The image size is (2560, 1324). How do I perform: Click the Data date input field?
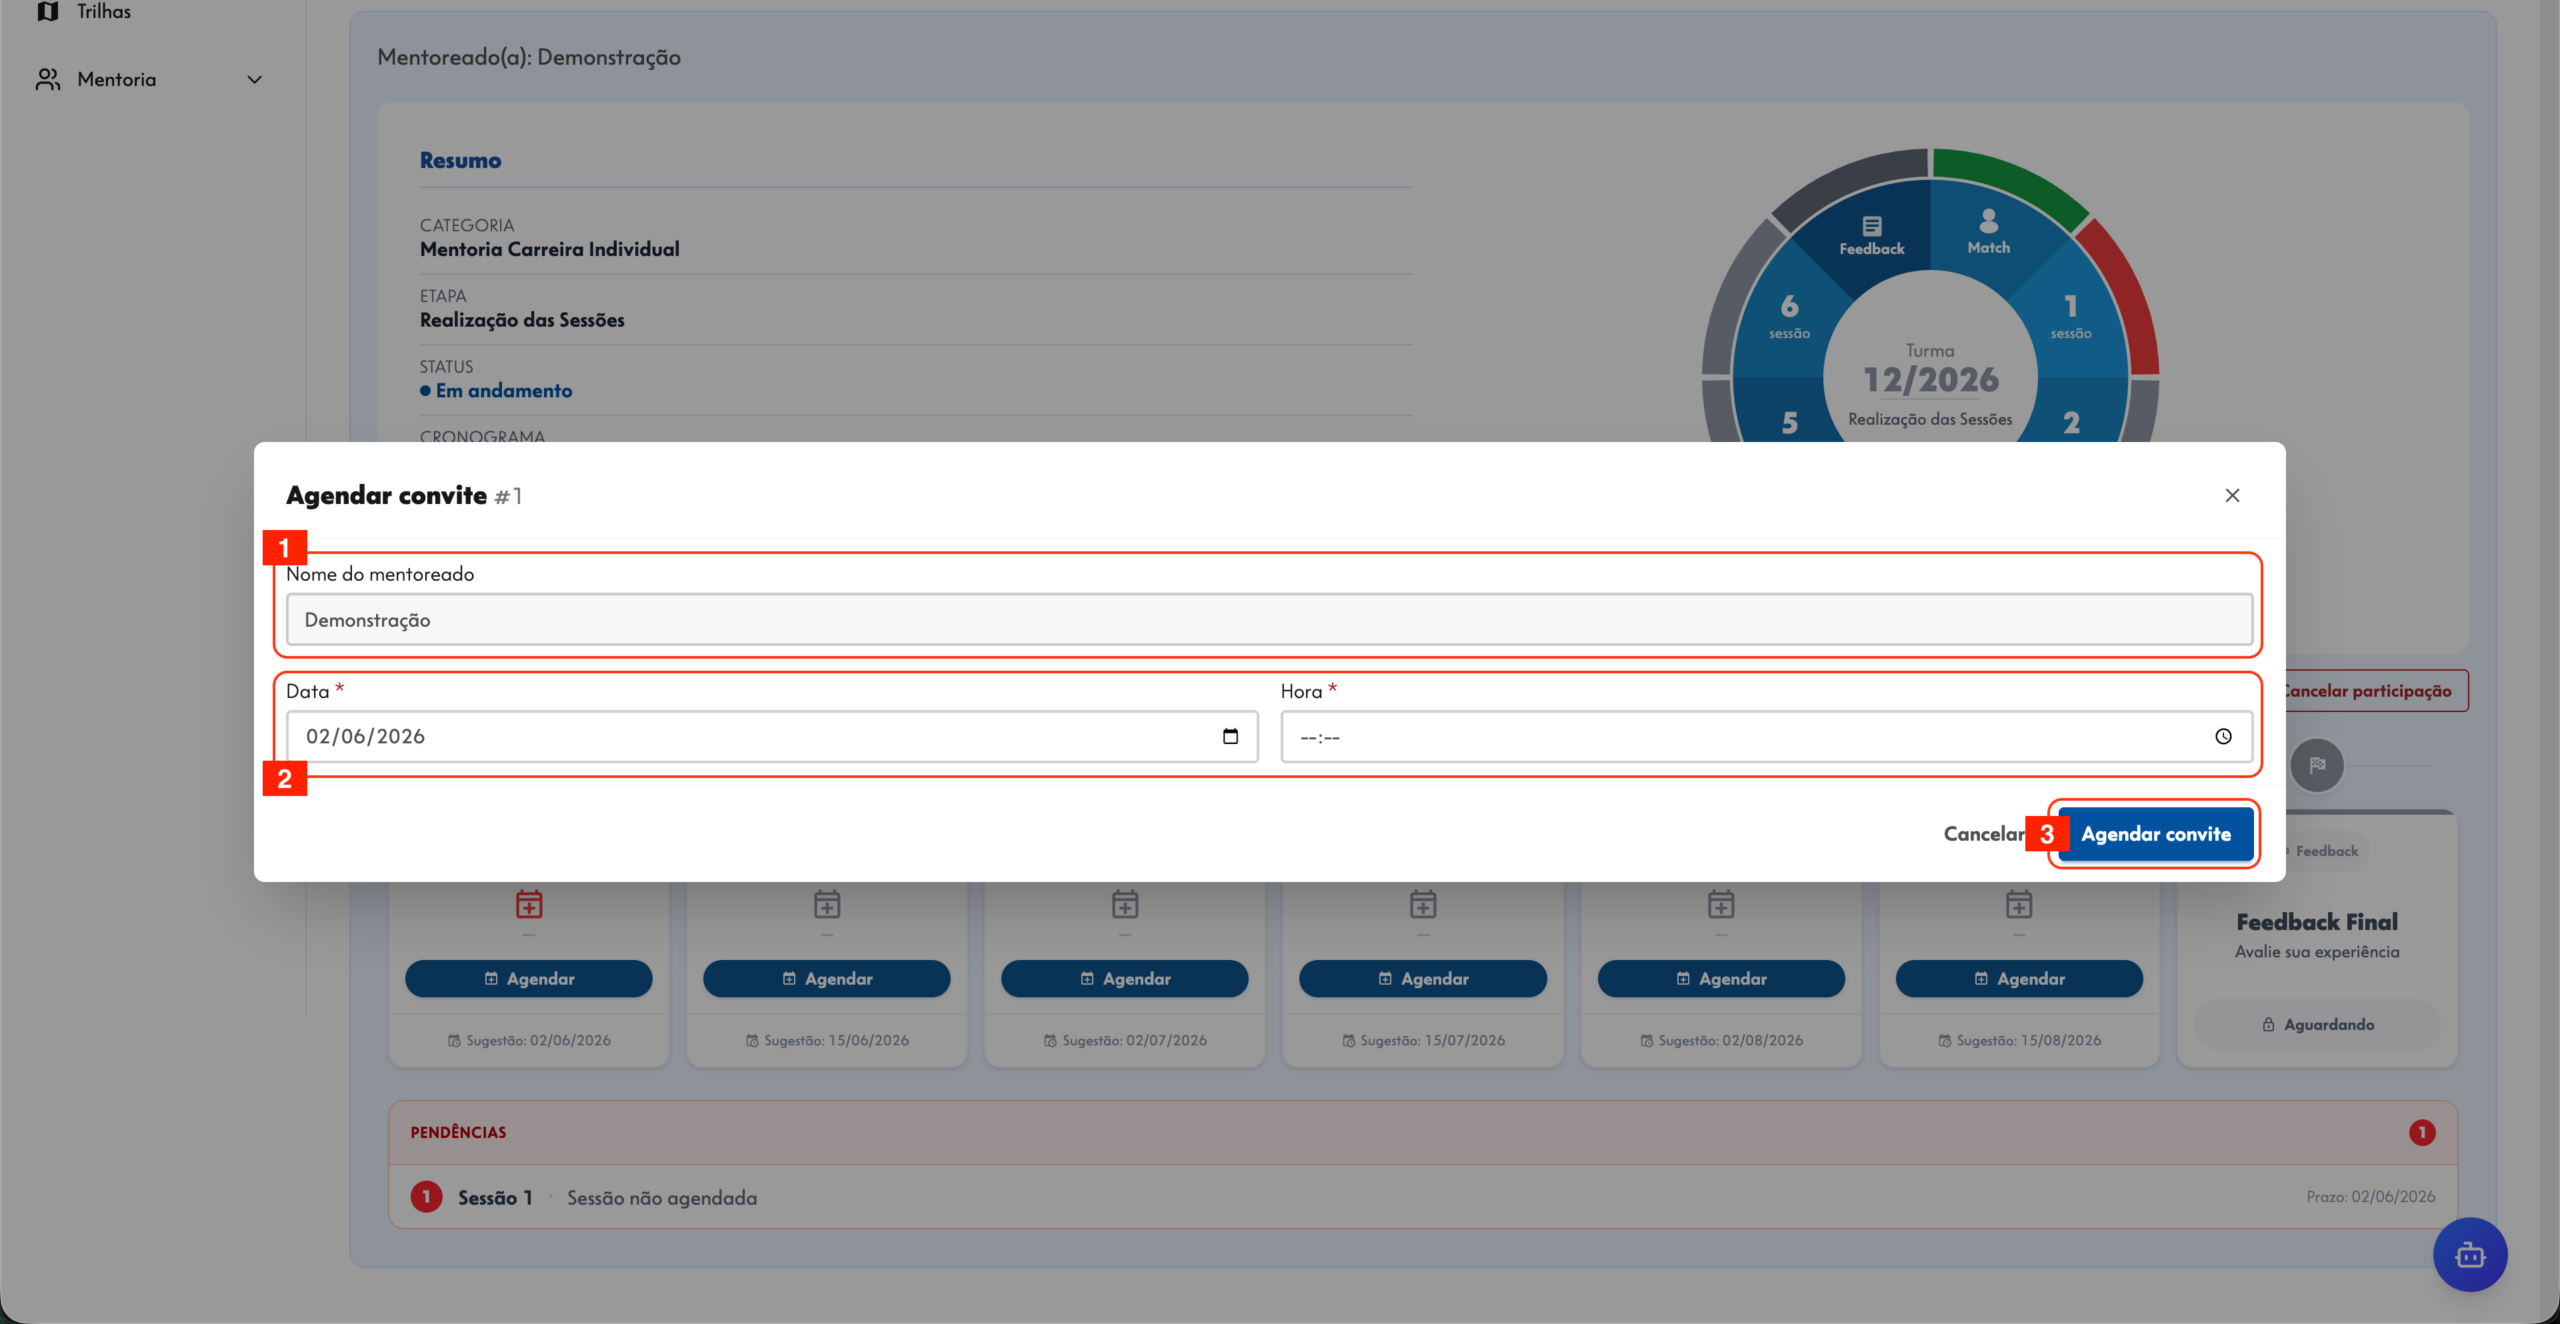point(772,736)
